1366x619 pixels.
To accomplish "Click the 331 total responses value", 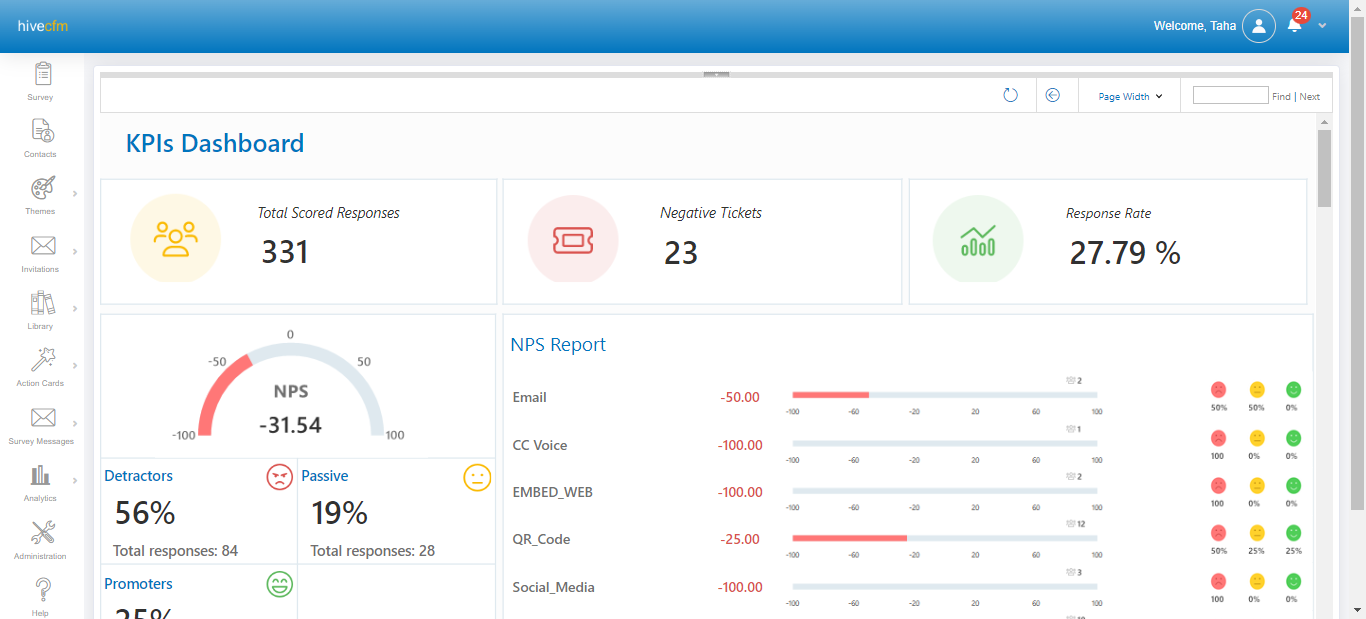I will click(x=285, y=252).
